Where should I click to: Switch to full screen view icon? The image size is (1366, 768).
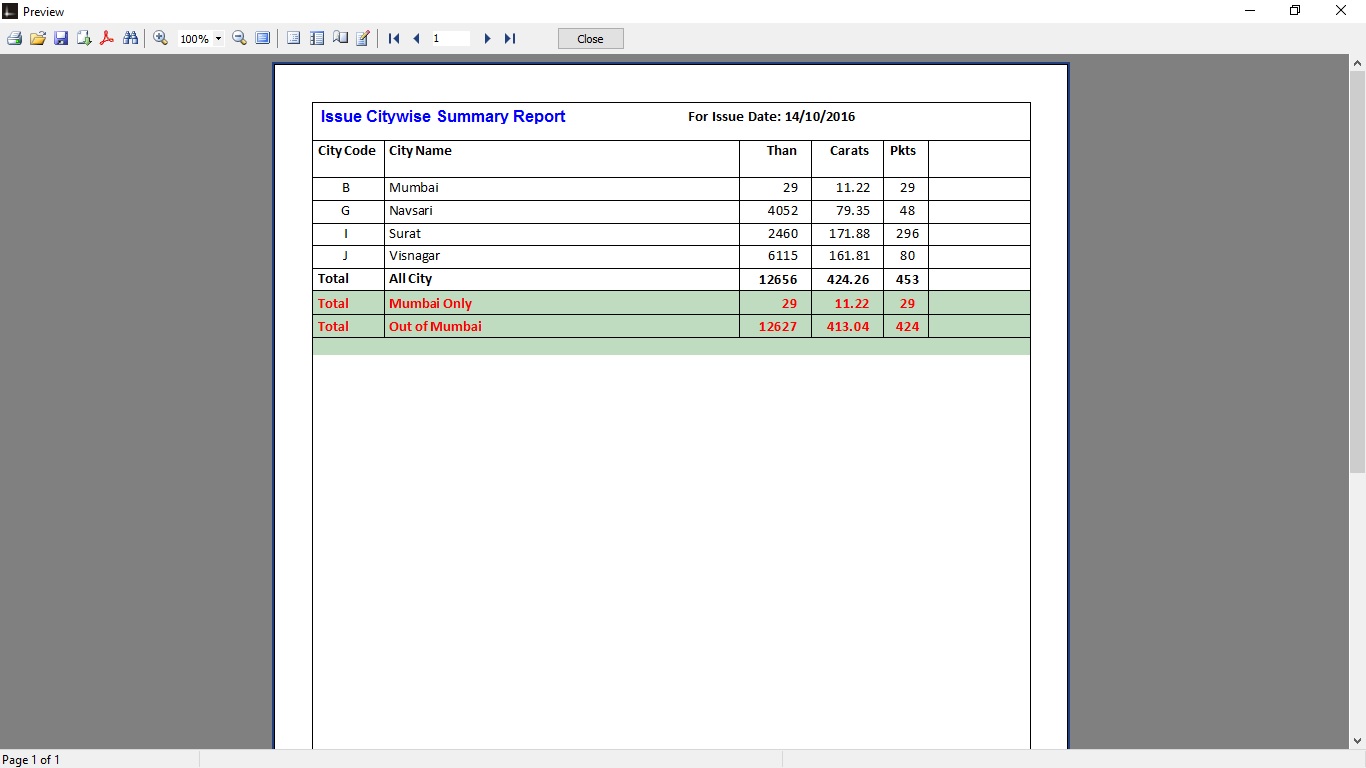pyautogui.click(x=262, y=38)
